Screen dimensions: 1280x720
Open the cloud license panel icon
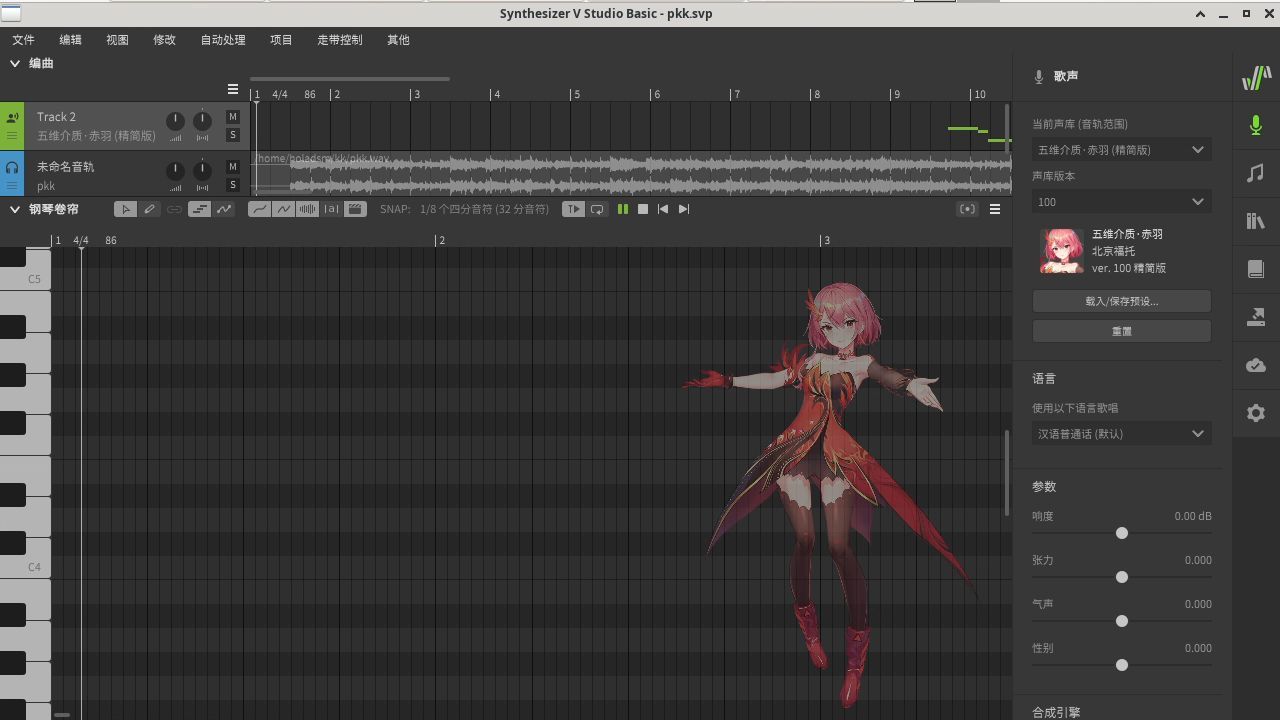point(1256,365)
